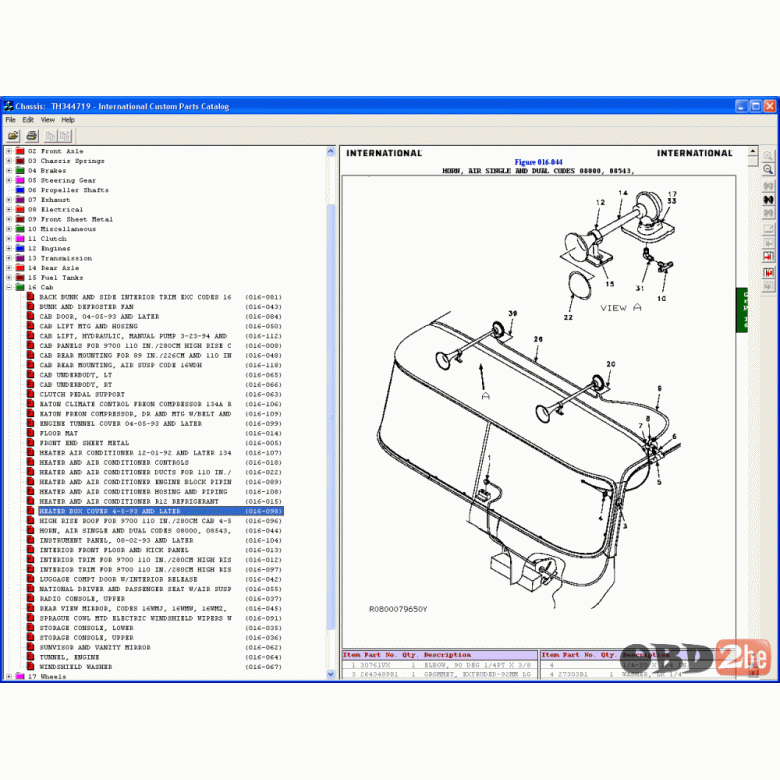Expand the 03 Chassis Springs group
The width and height of the screenshot is (780, 780).
(x=8, y=161)
